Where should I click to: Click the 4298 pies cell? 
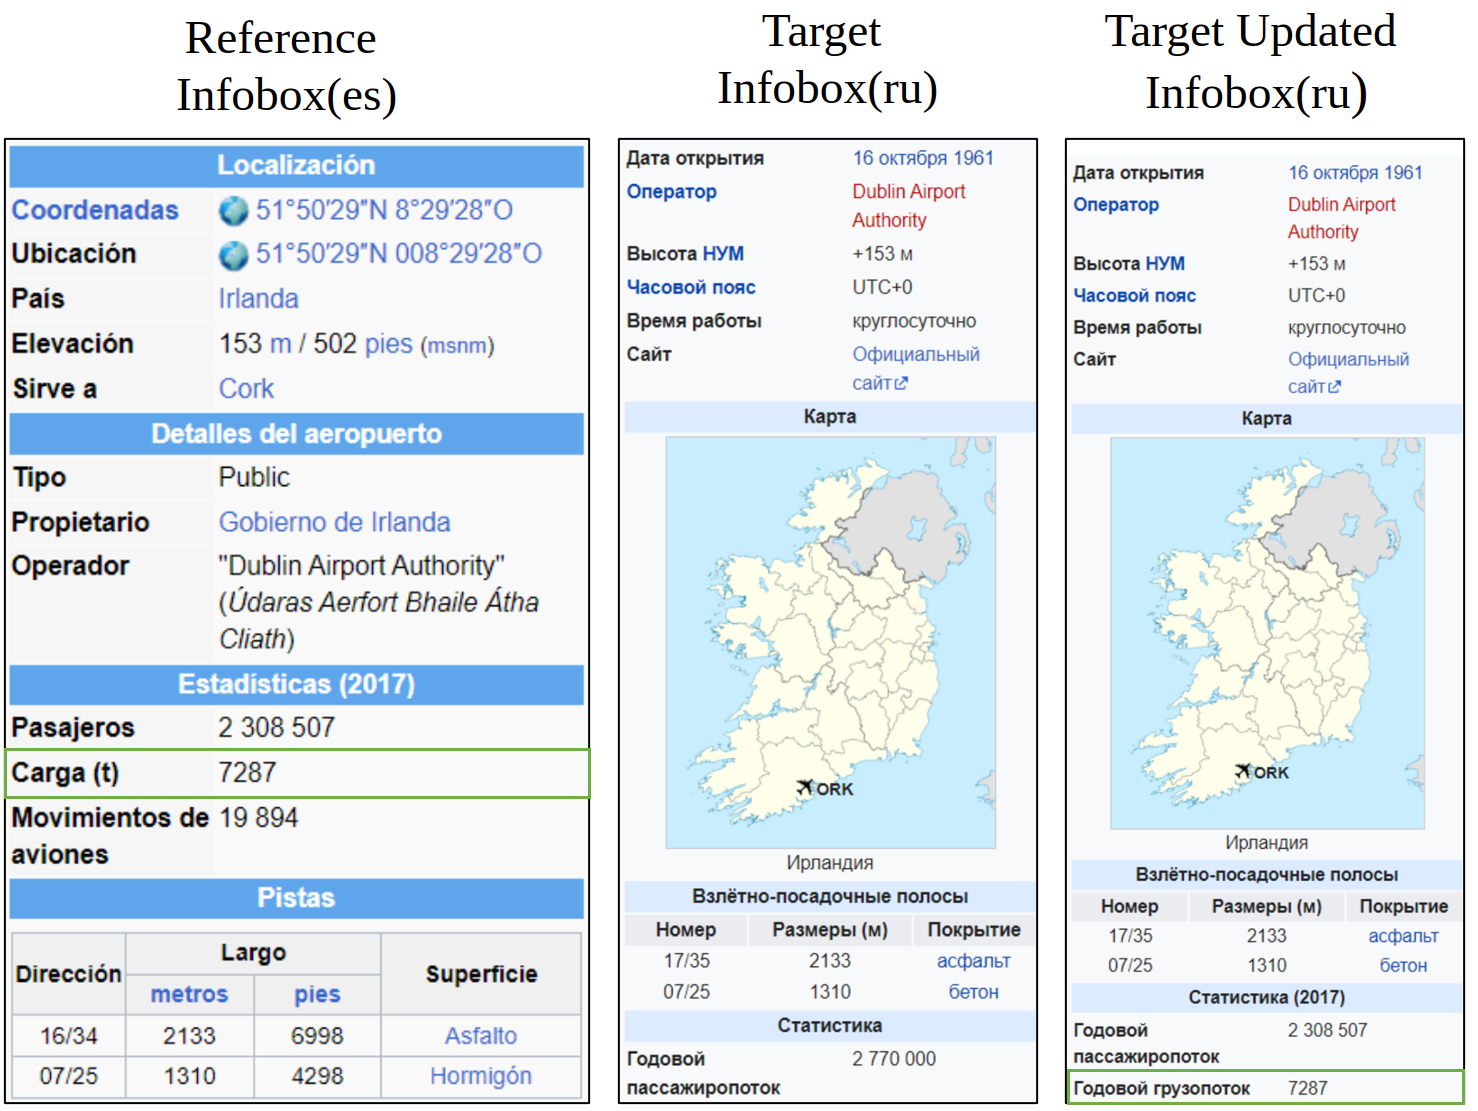[x=317, y=1076]
